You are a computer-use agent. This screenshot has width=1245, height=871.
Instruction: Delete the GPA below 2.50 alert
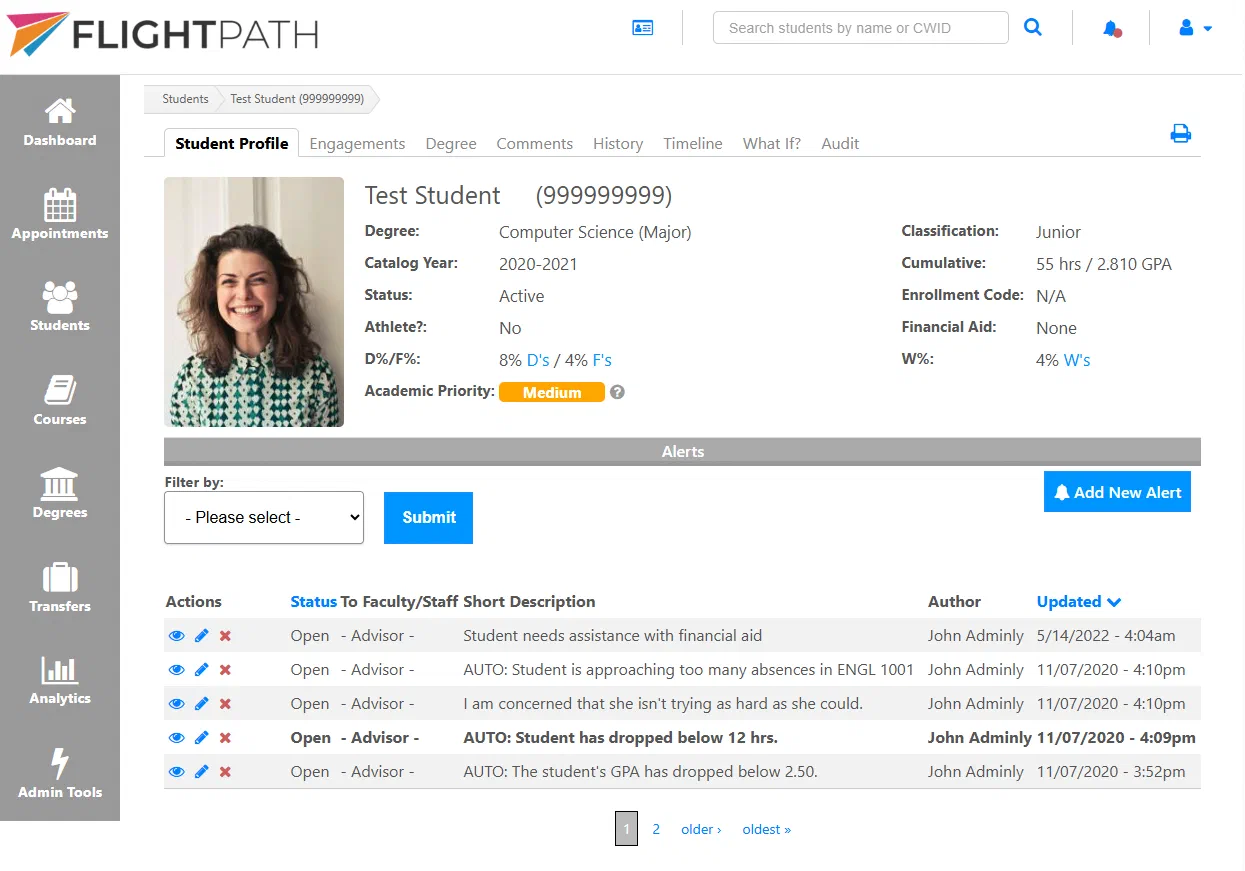coord(225,772)
